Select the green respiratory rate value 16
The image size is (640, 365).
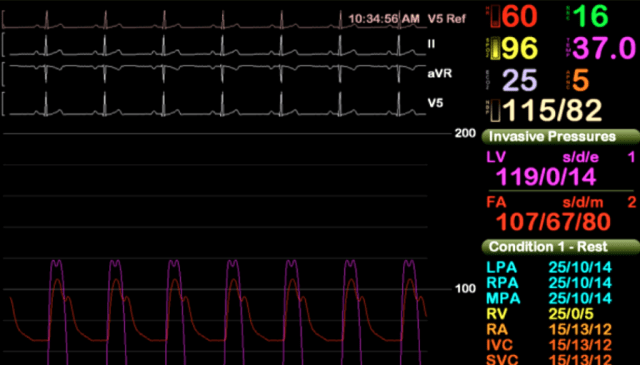[590, 16]
